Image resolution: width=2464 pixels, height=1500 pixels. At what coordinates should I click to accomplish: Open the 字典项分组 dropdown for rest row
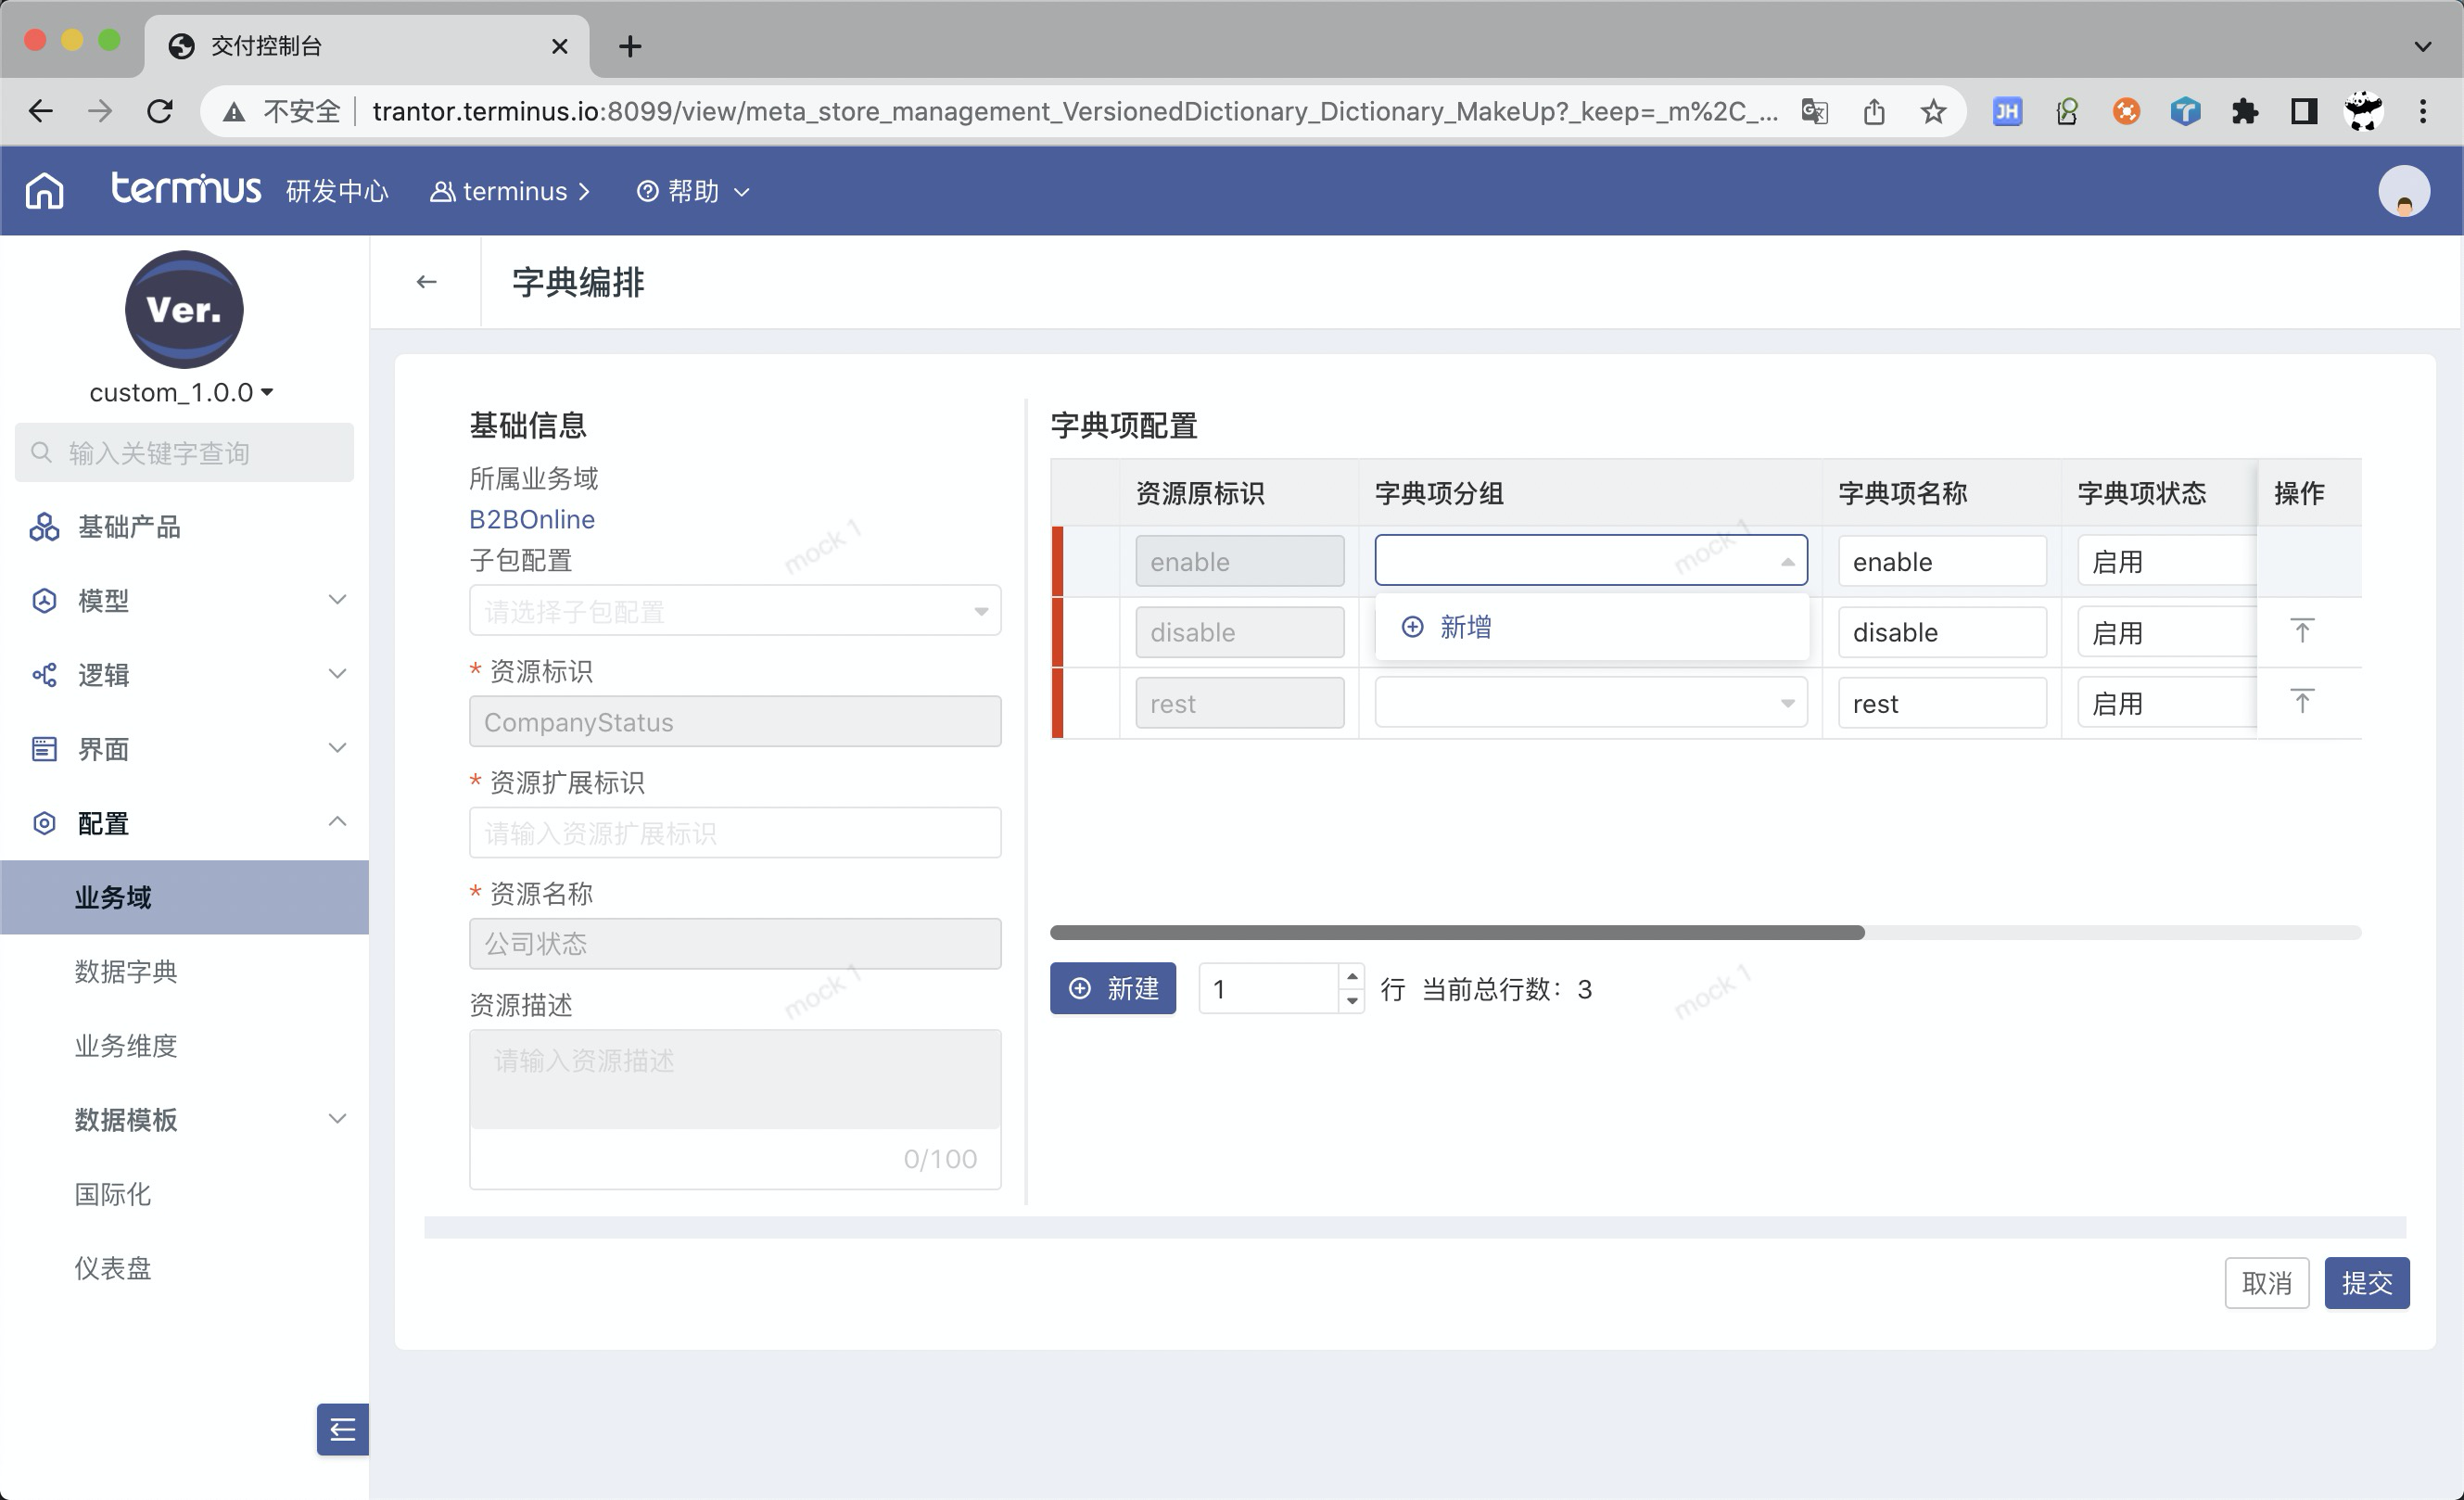point(1591,703)
